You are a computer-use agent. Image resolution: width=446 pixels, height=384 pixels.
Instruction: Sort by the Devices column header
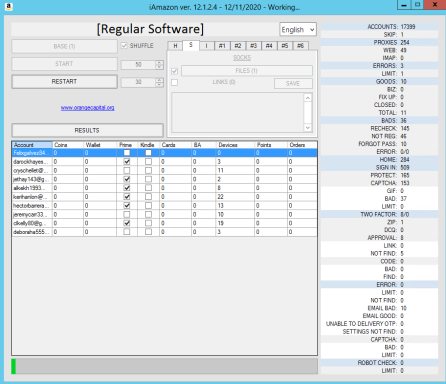pyautogui.click(x=235, y=145)
